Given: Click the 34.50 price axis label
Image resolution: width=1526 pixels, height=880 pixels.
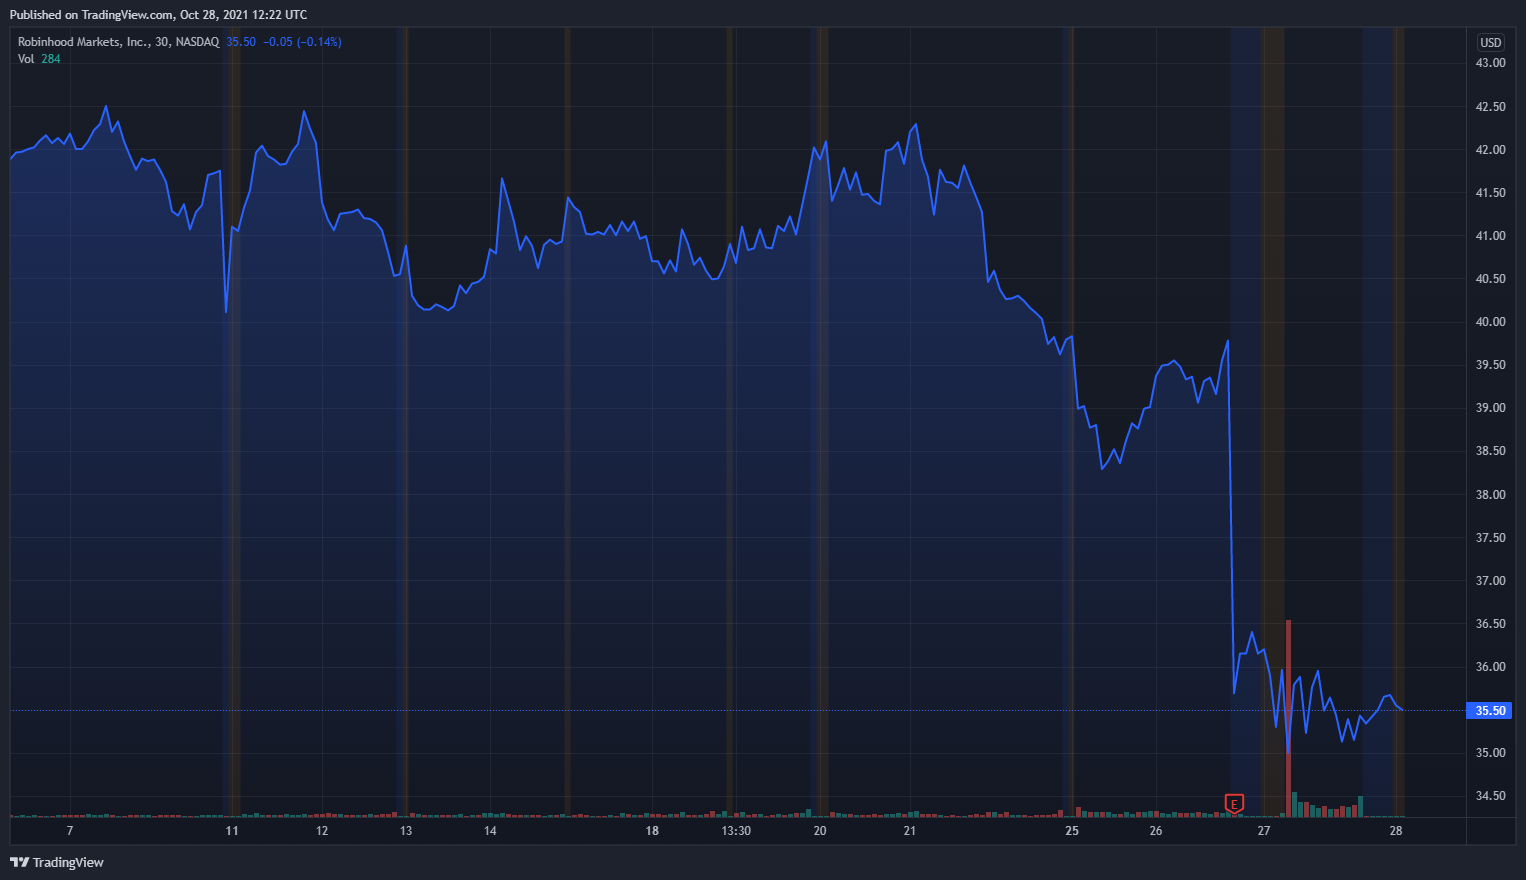Looking at the screenshot, I should pos(1491,796).
